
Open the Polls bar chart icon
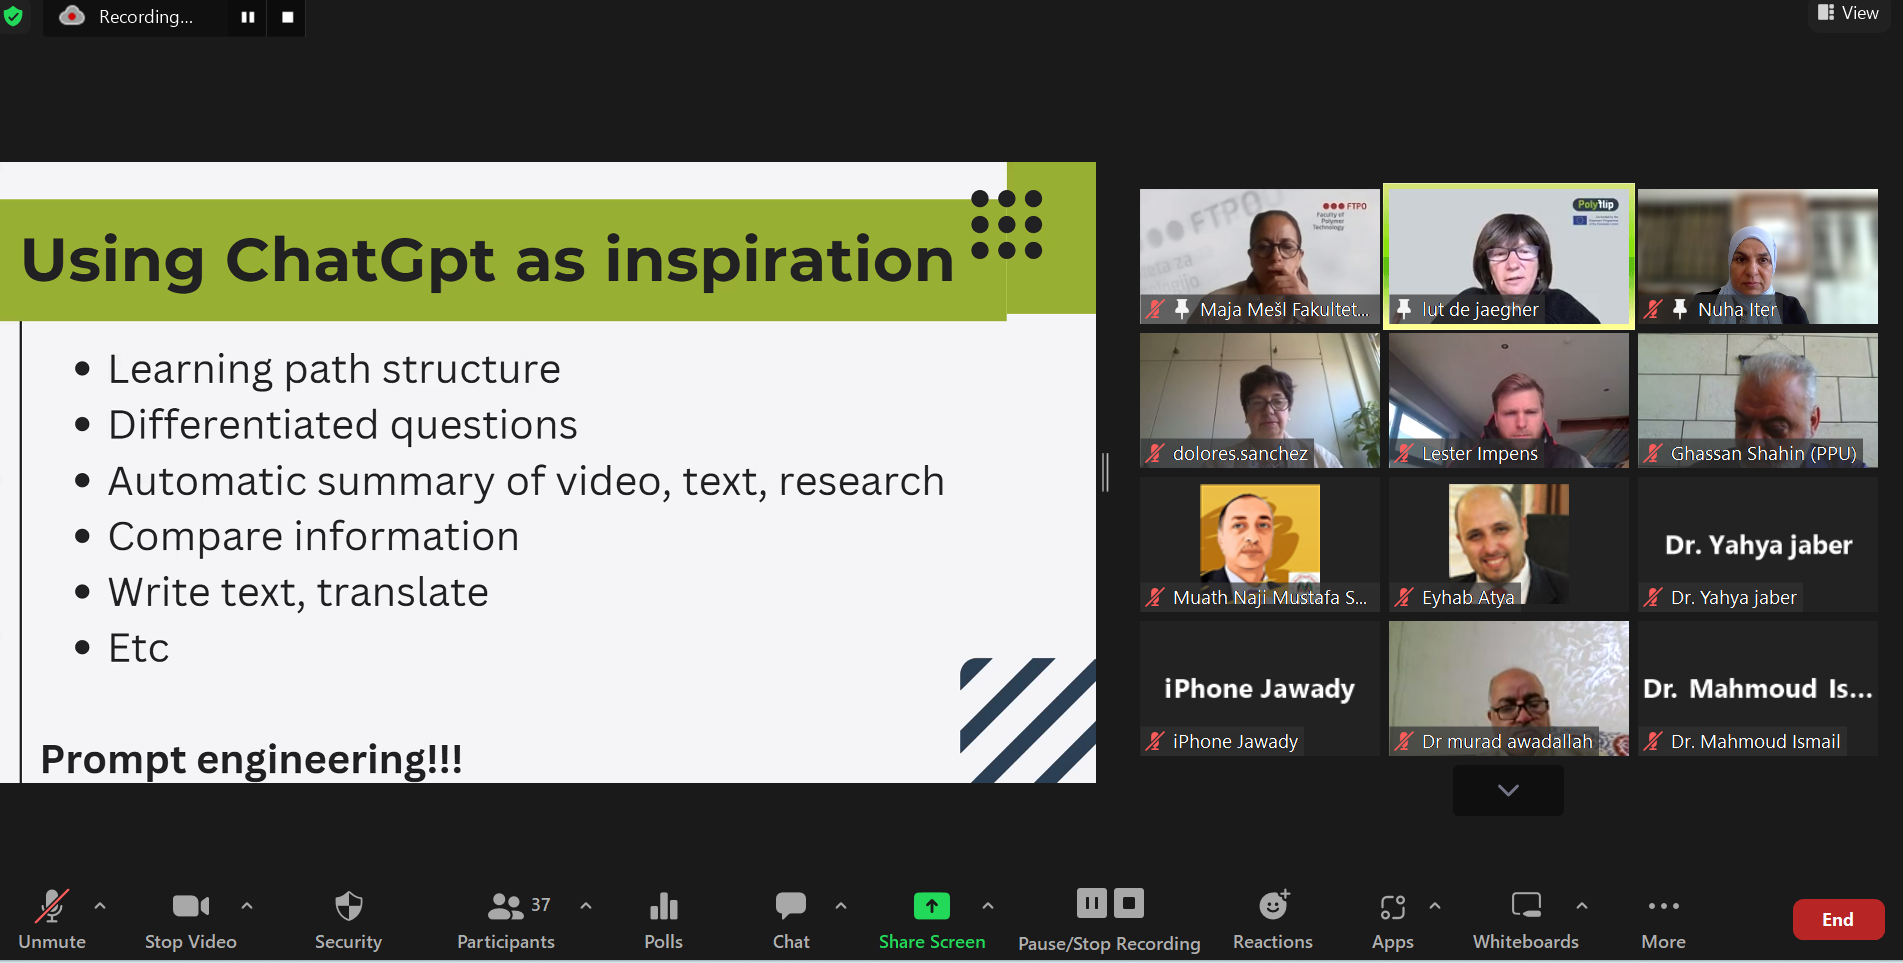click(x=664, y=906)
